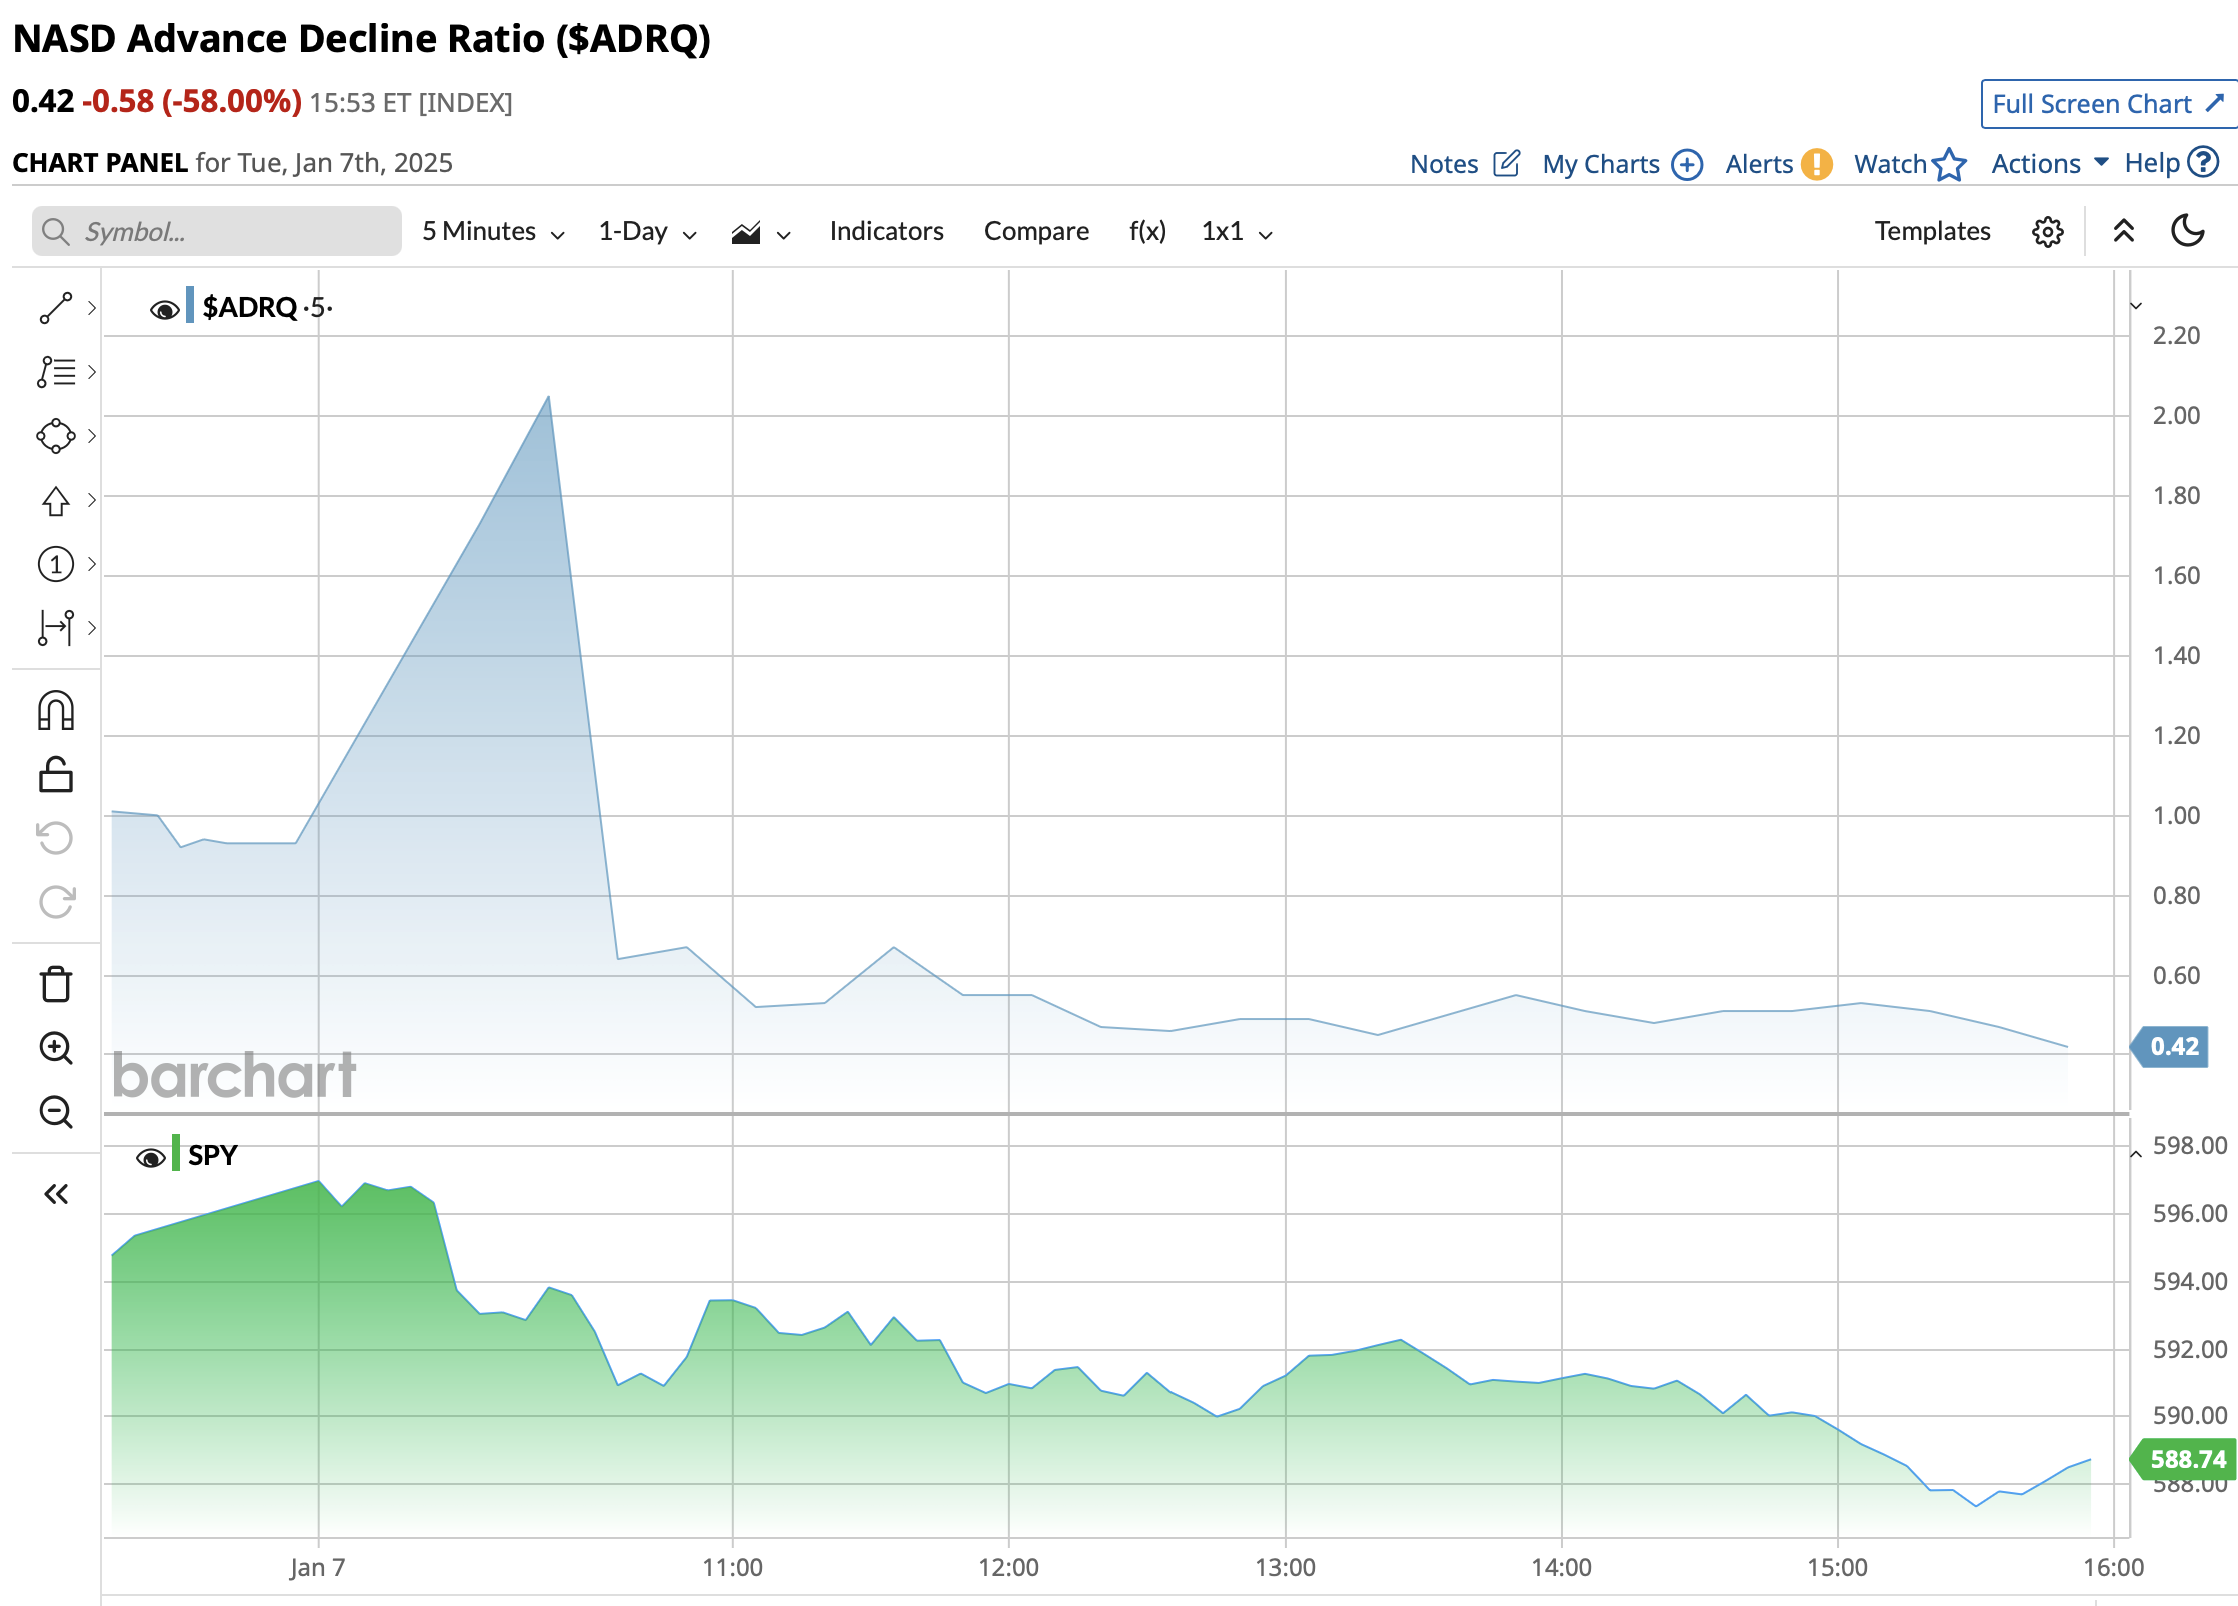Click the $ADRQ blue color swatch
This screenshot has height=1606, width=2238.
[190, 306]
